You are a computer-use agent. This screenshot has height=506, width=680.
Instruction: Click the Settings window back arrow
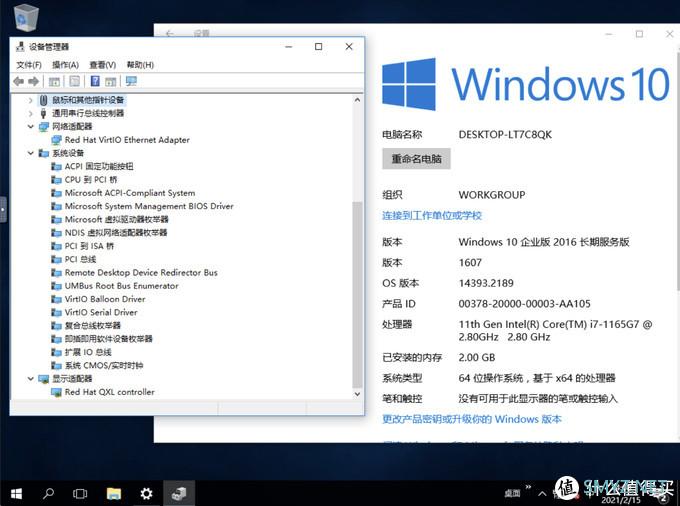click(x=169, y=33)
